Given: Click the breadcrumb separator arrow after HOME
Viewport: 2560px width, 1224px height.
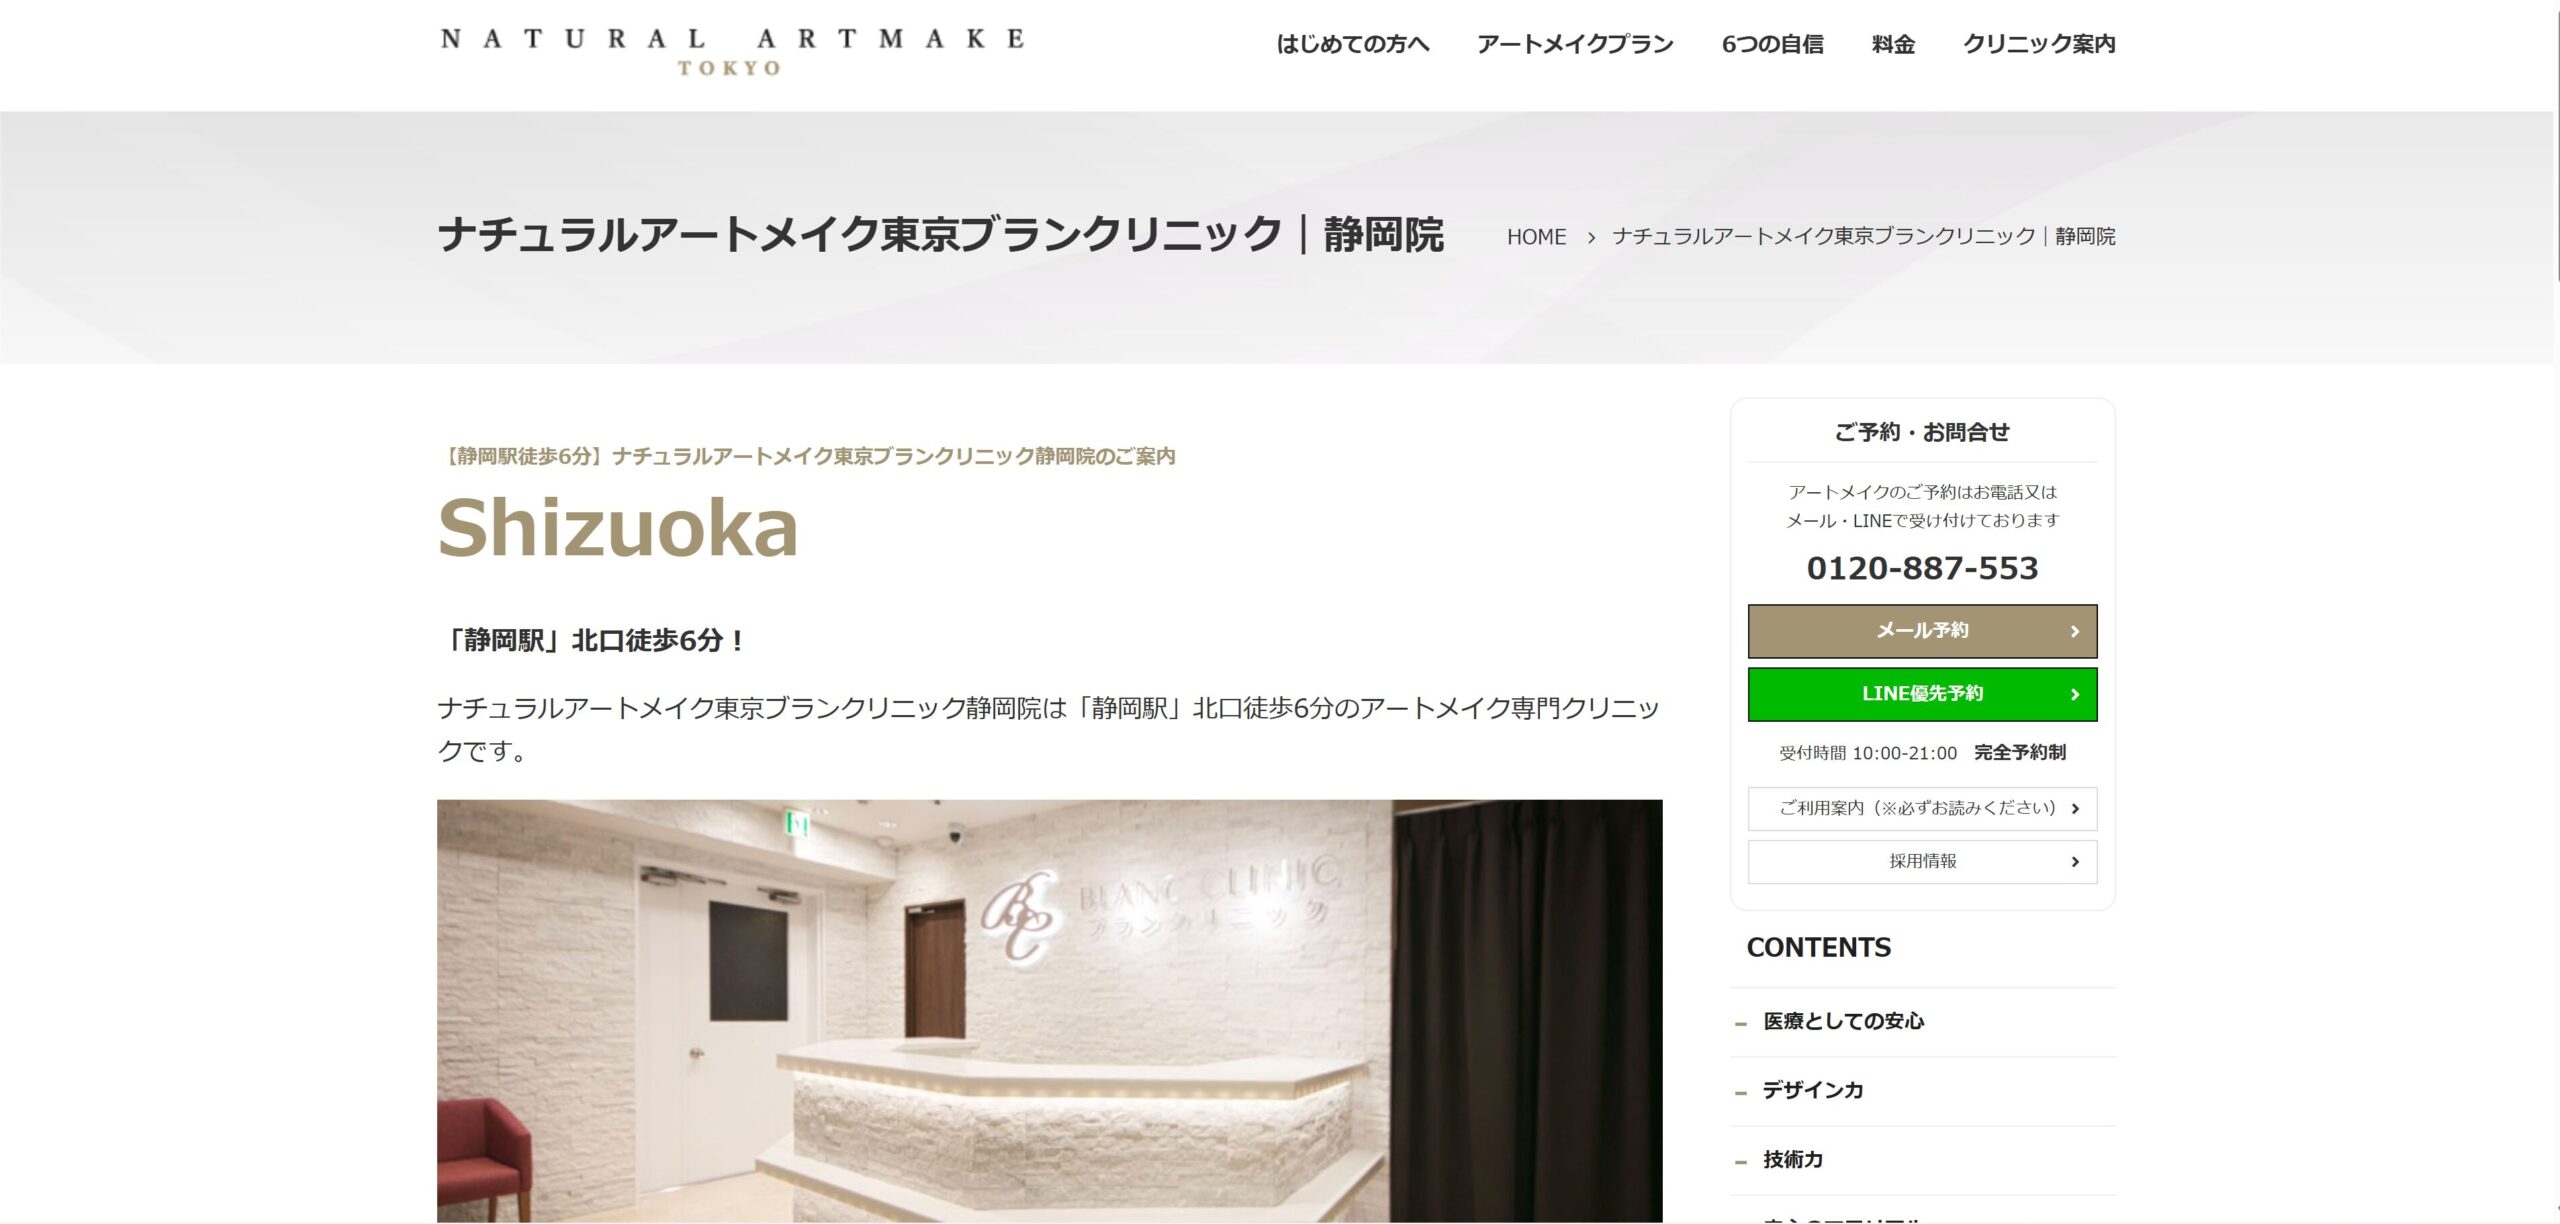Looking at the screenshot, I should click(x=1590, y=238).
